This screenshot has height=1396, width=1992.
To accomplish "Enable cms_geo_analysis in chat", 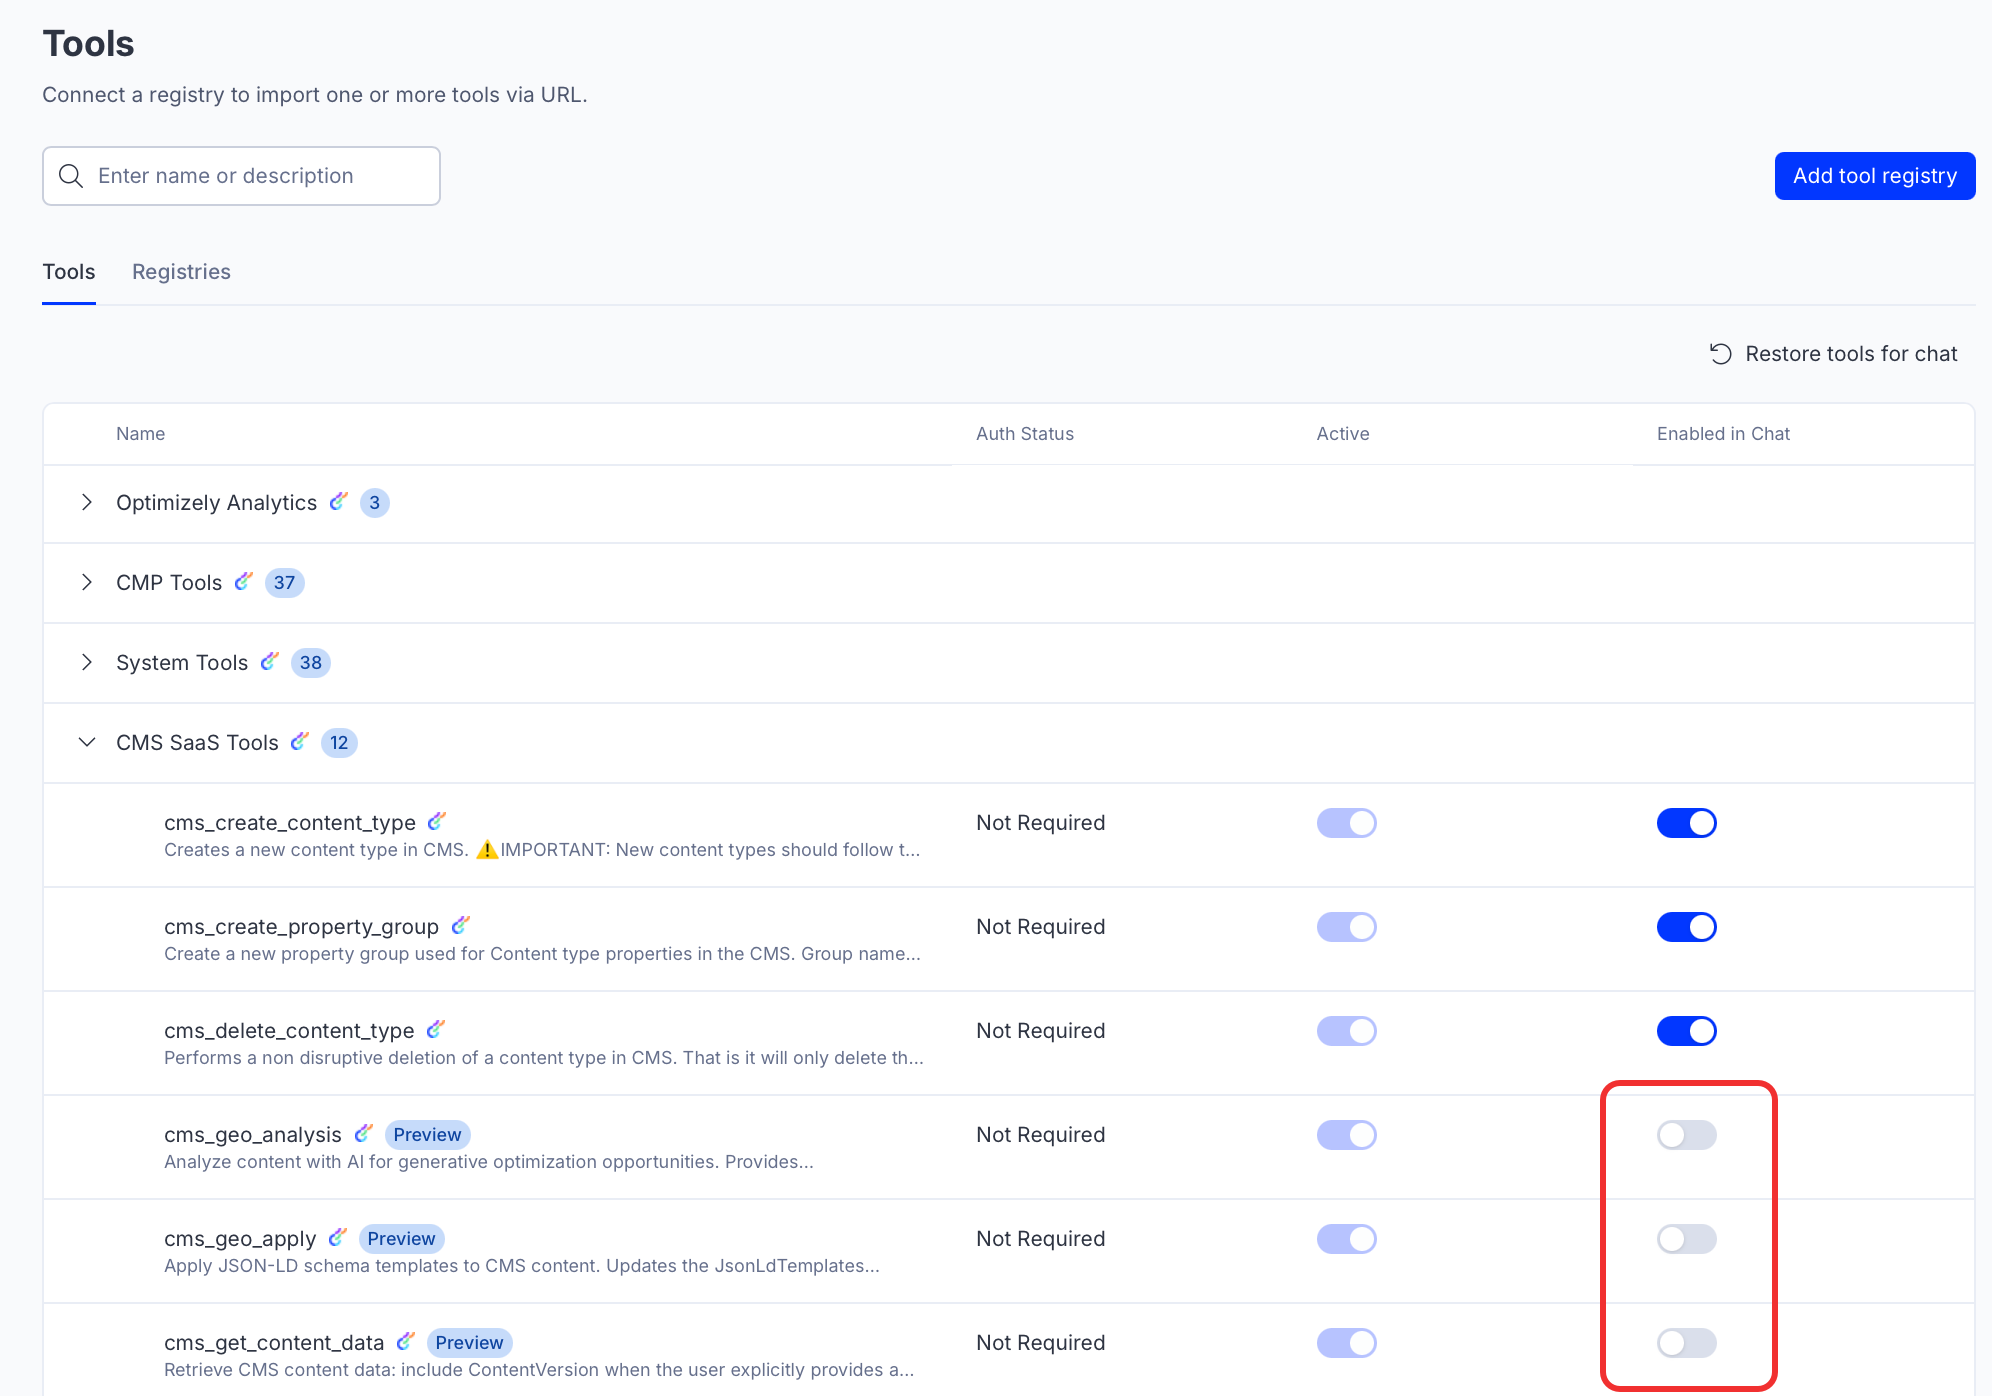I will 1686,1135.
